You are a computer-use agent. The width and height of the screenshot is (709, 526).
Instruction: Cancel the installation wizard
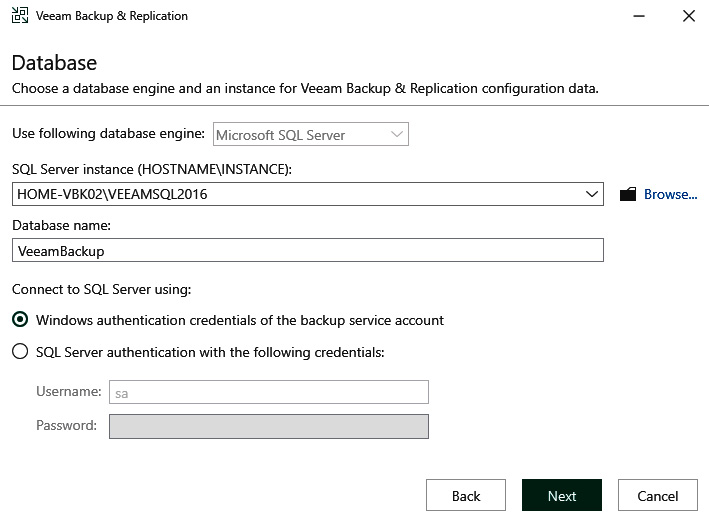coord(658,495)
